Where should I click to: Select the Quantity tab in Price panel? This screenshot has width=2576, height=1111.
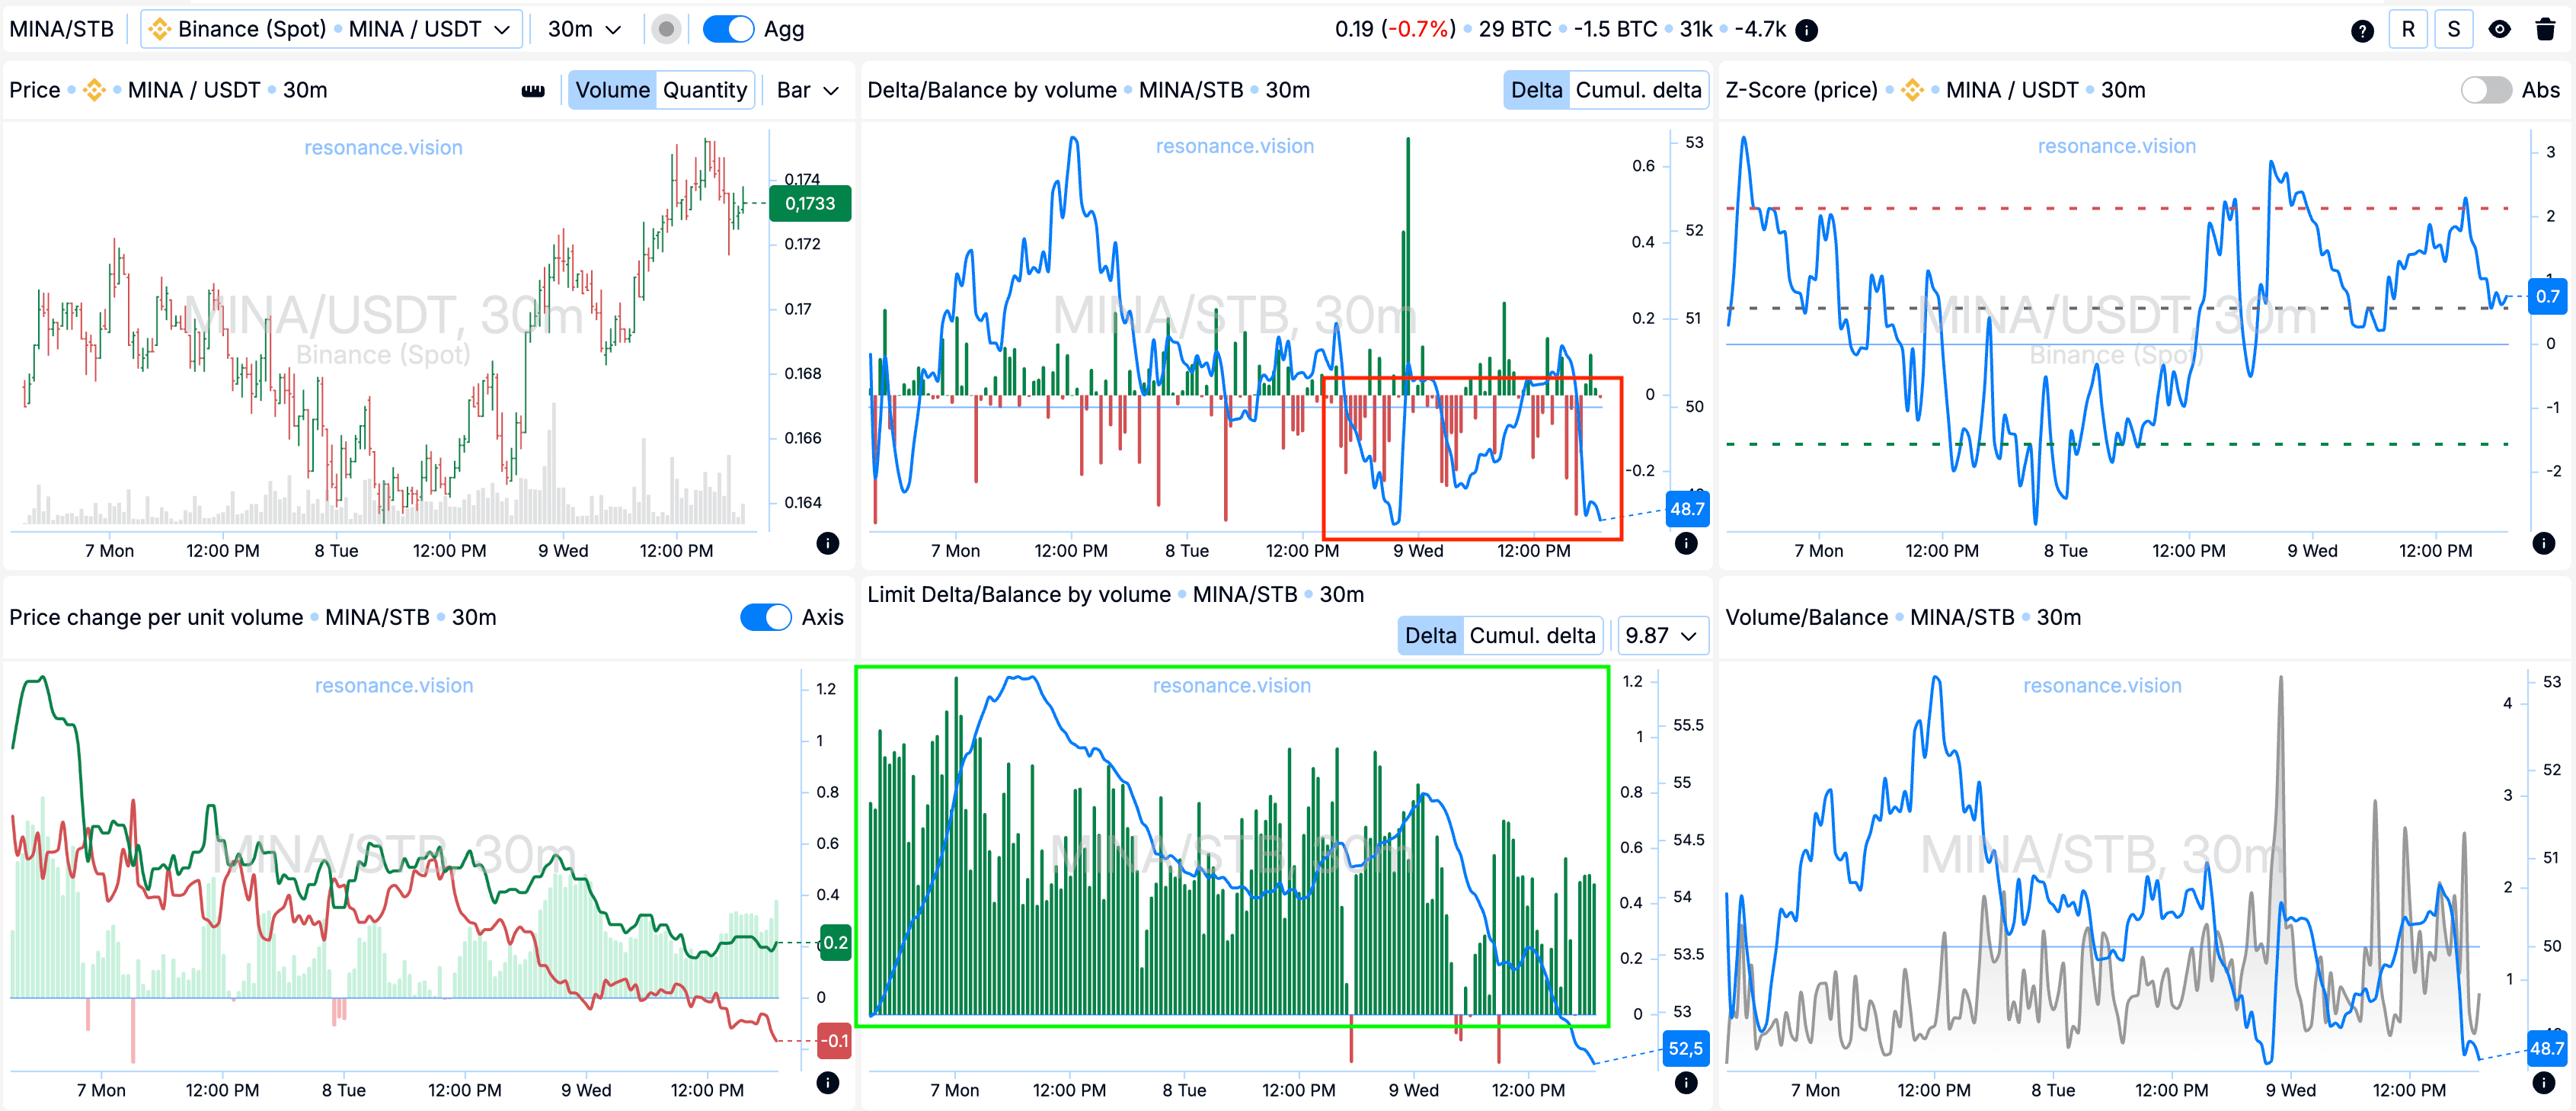pos(705,90)
